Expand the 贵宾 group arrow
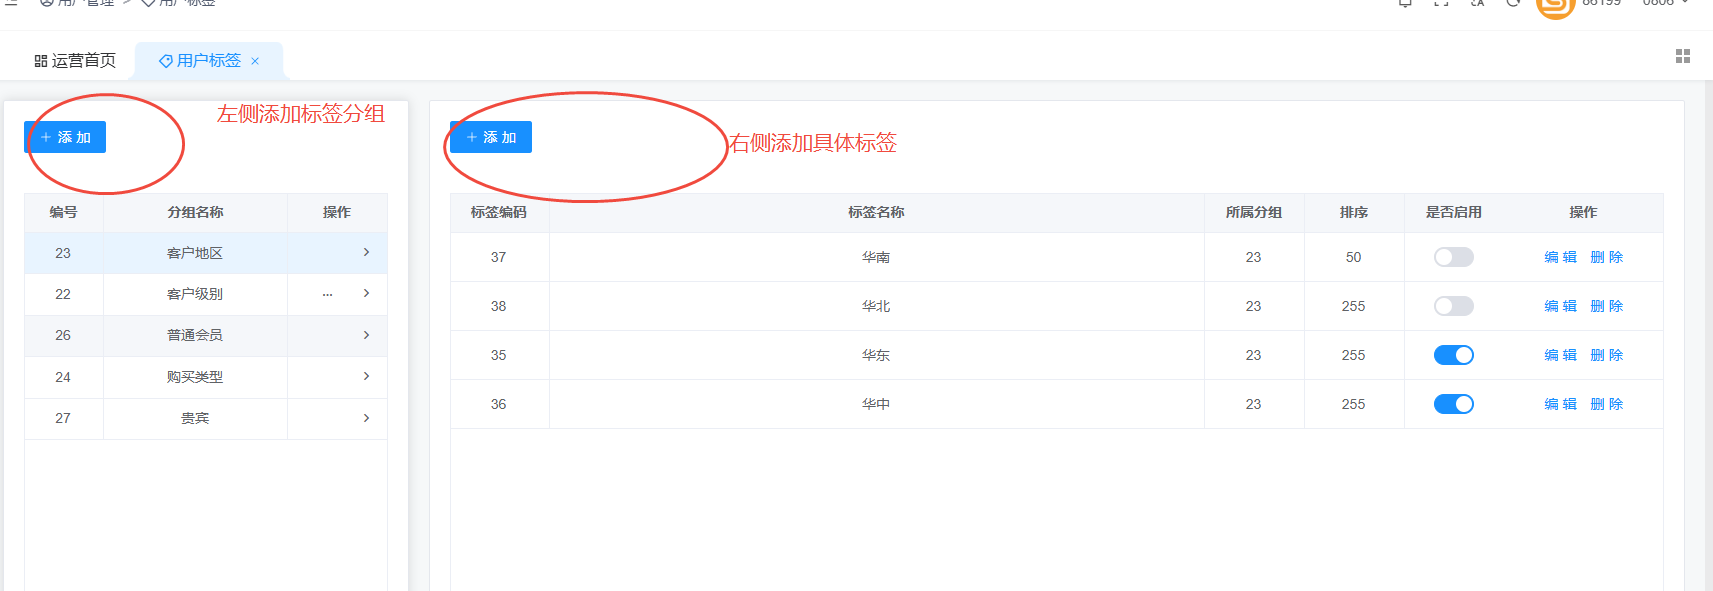The image size is (1713, 591). [366, 418]
